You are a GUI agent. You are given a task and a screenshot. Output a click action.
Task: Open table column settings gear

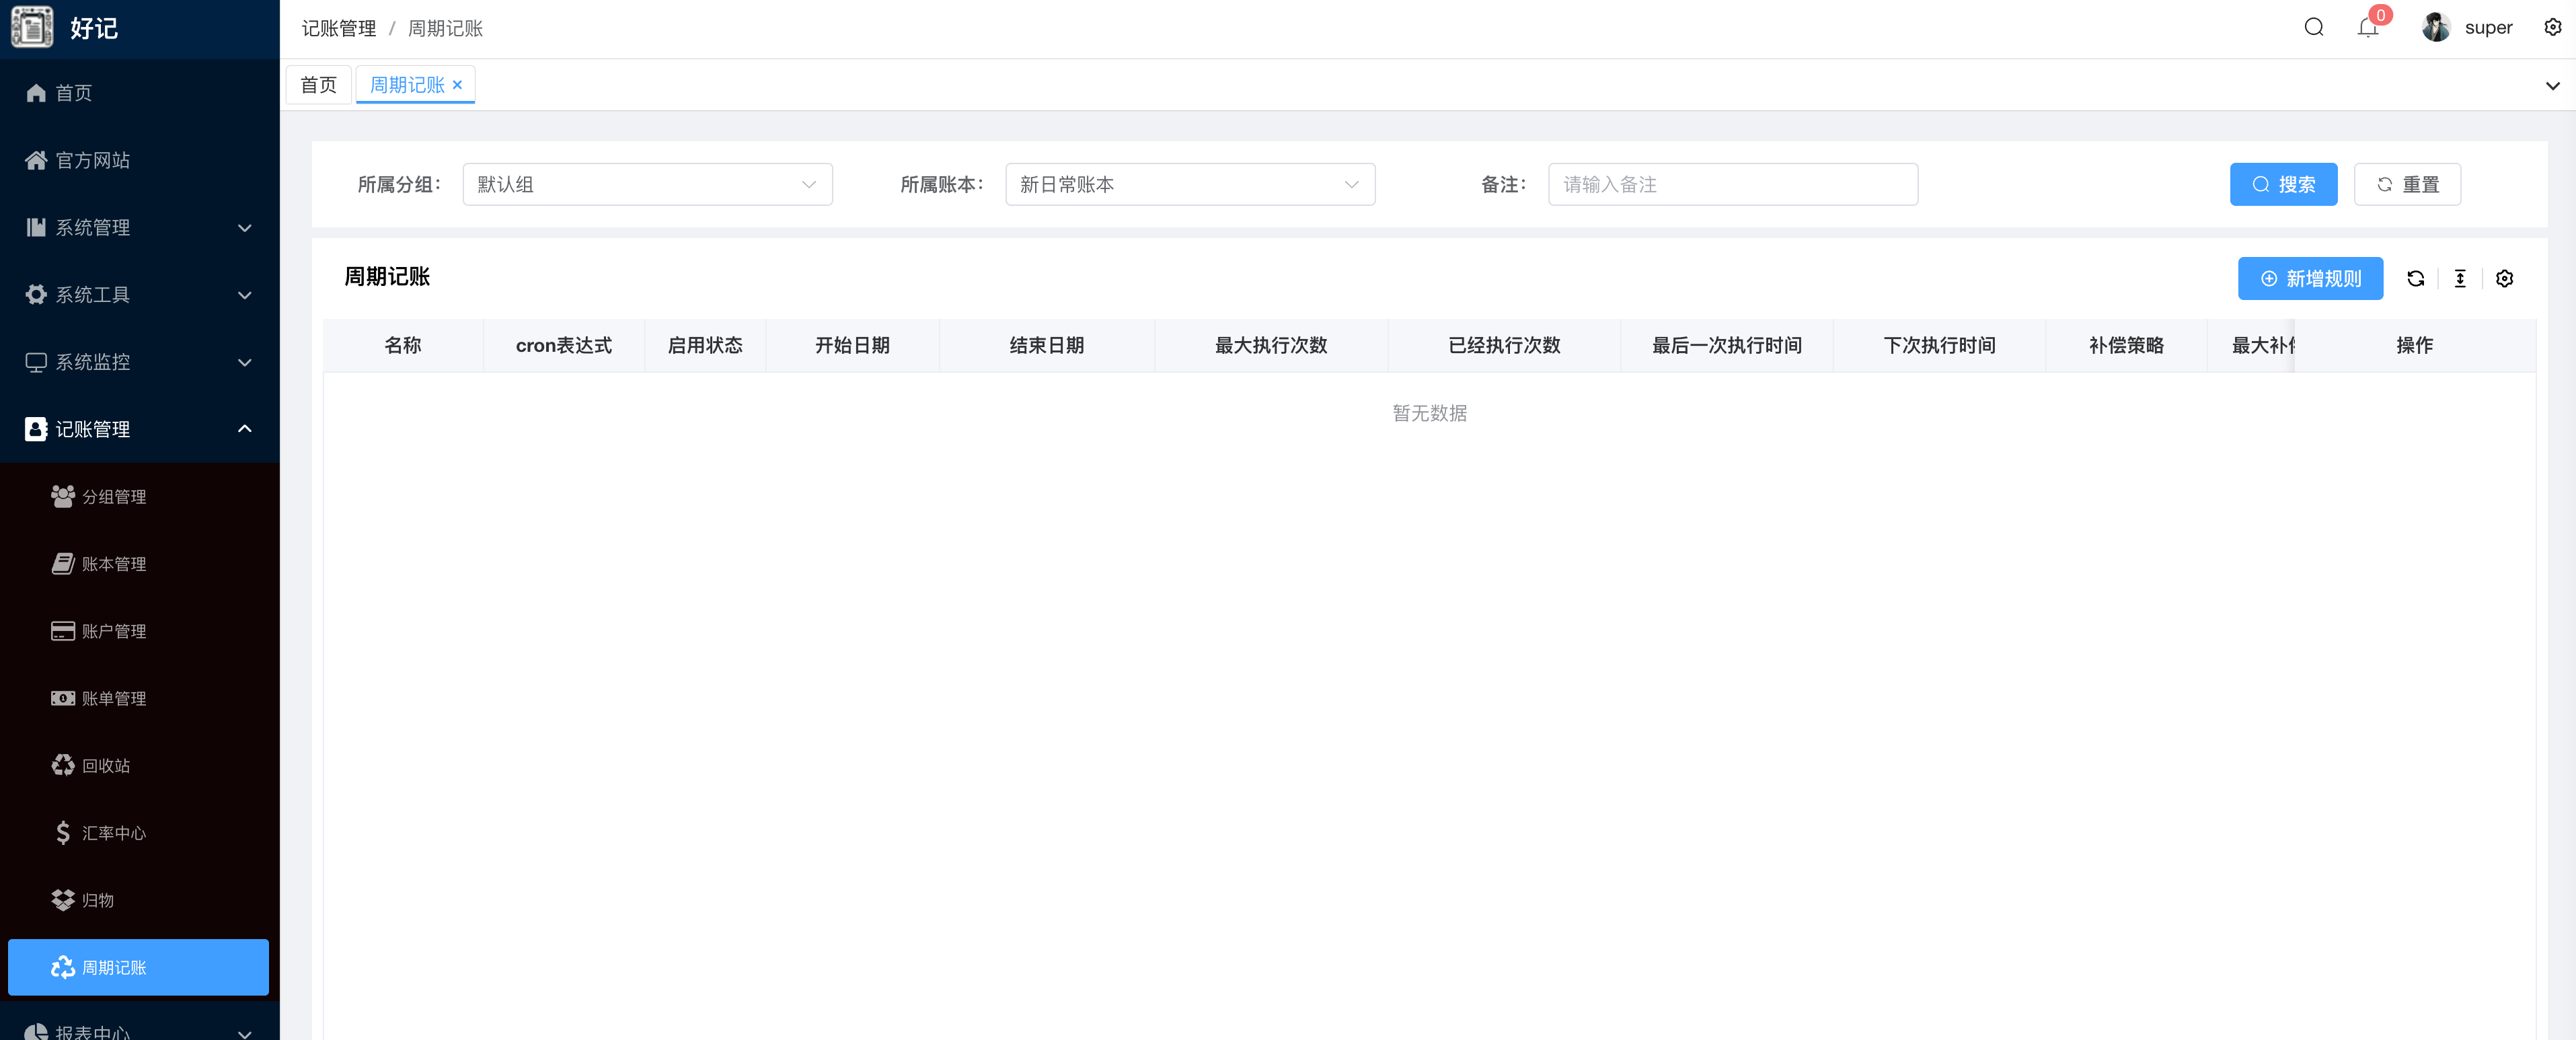2504,278
